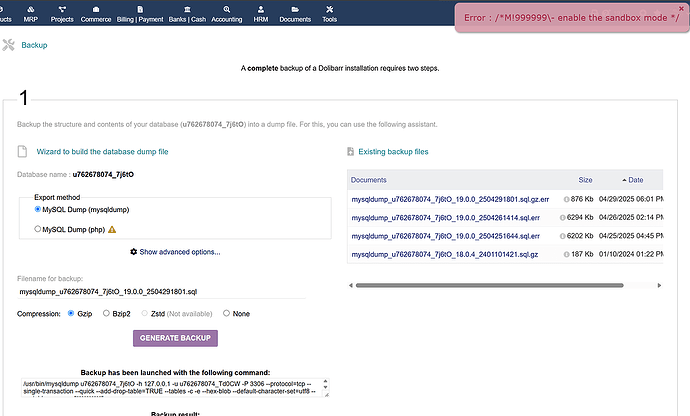Open mysqldump 2504251644.sql.err backup file
Image resolution: width=690 pixels, height=416 pixels.
click(445, 236)
